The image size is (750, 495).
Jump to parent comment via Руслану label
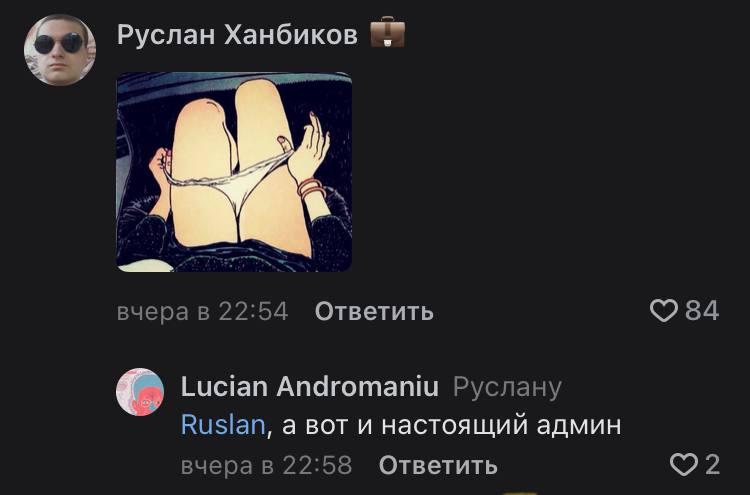(507, 388)
